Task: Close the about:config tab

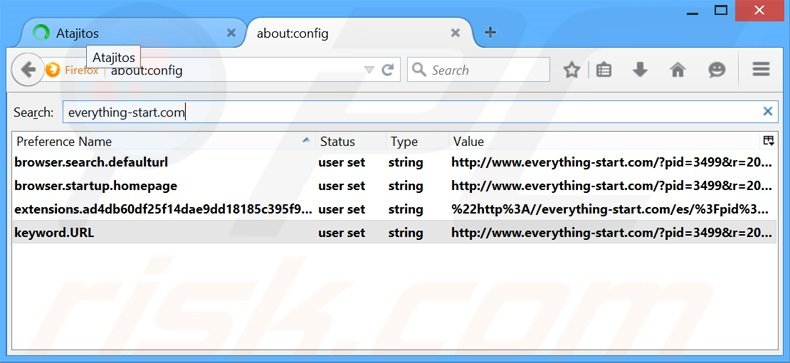Action: point(455,33)
